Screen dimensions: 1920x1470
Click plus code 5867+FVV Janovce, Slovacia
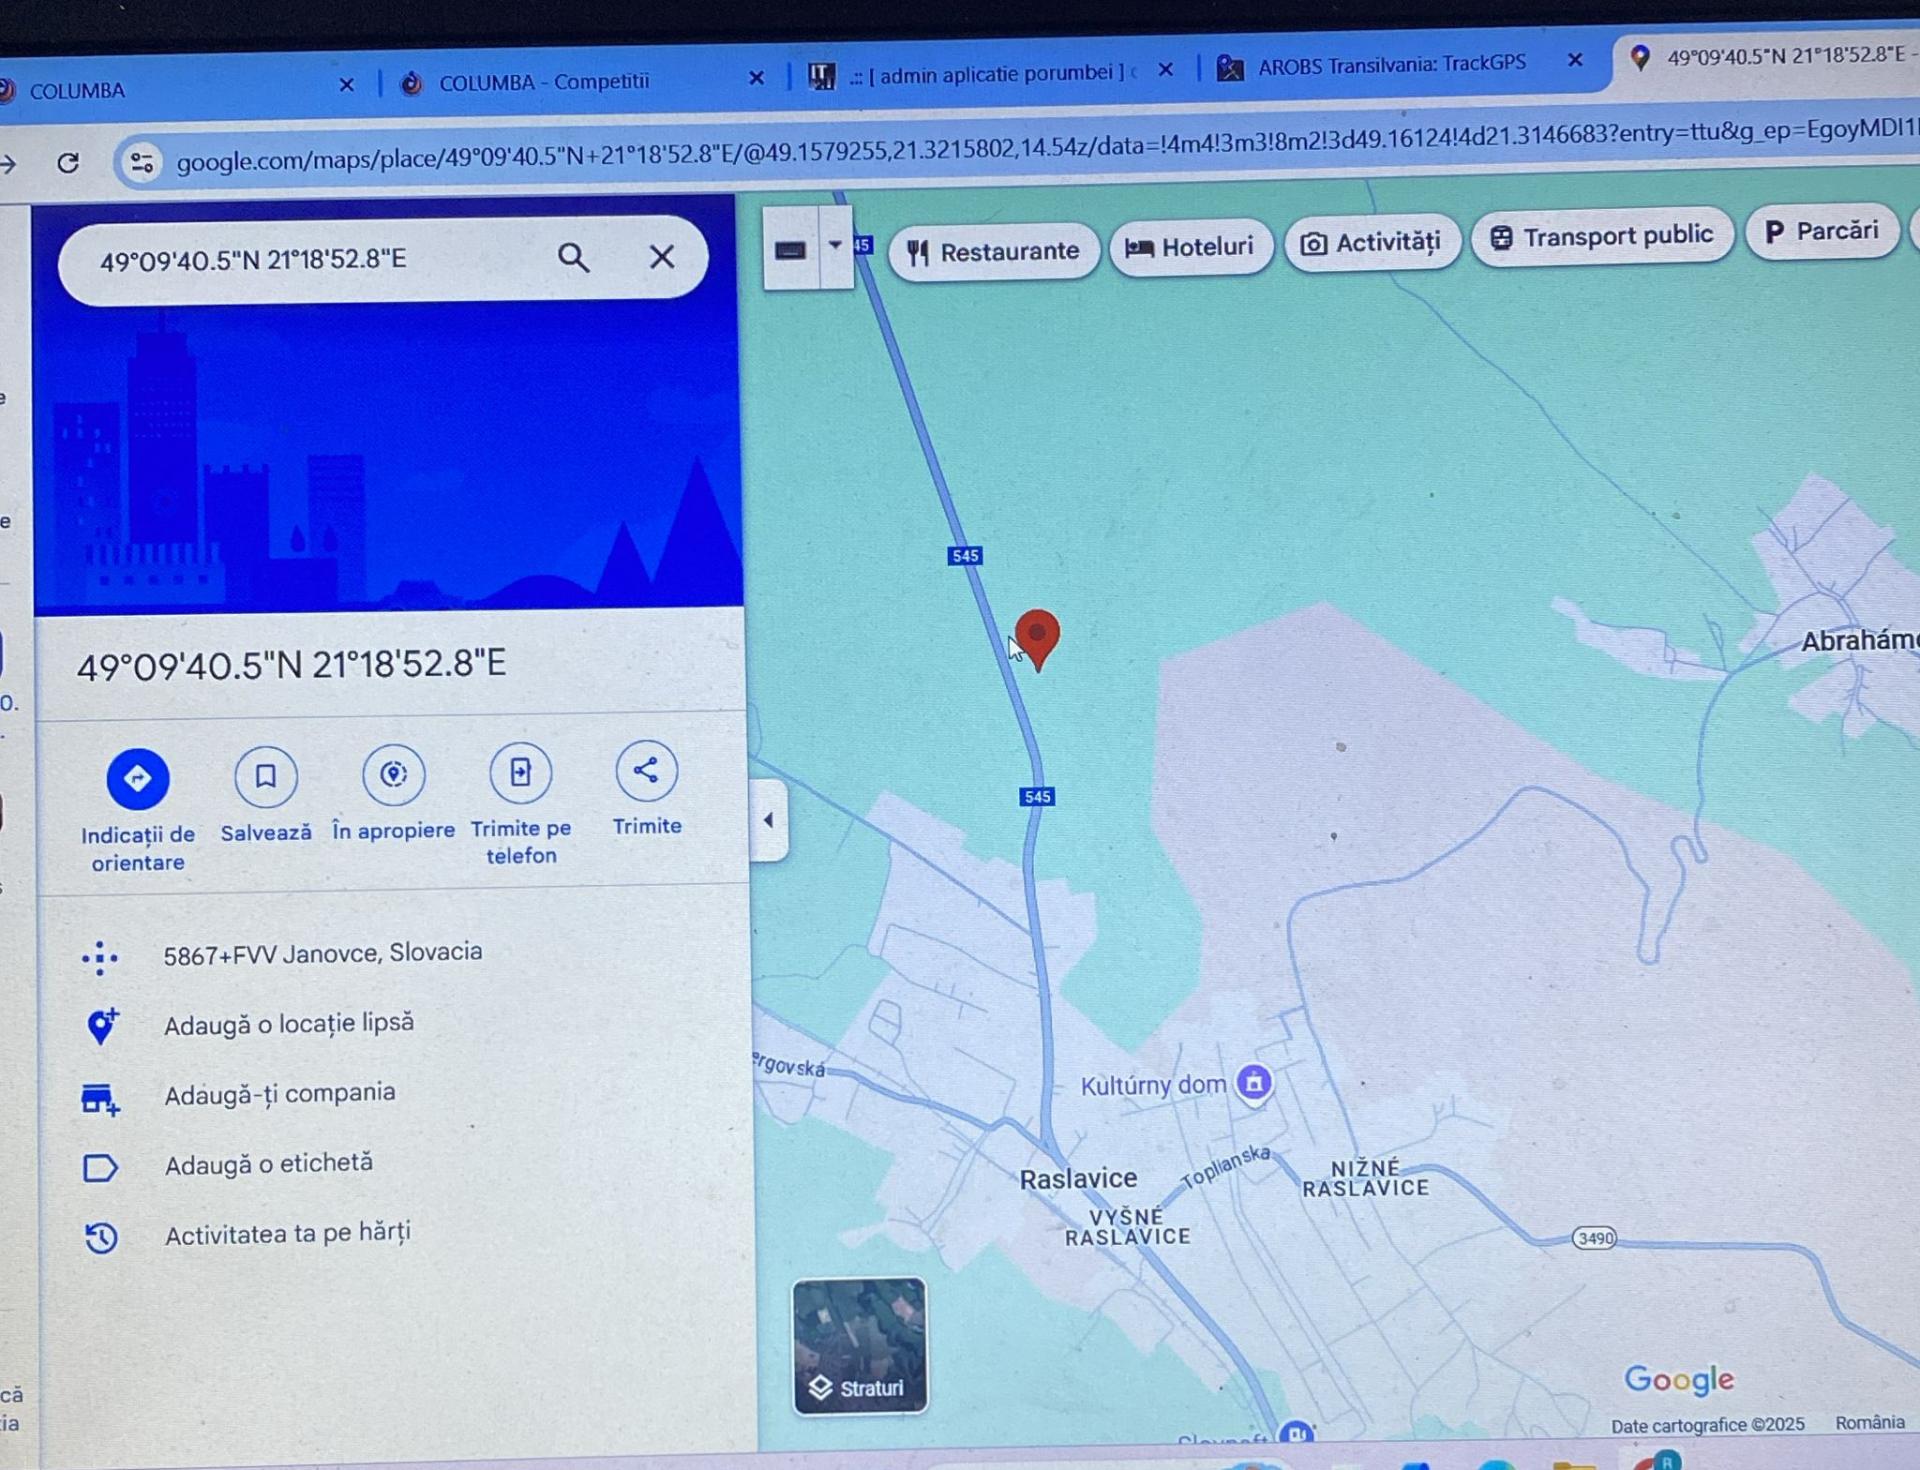click(322, 953)
